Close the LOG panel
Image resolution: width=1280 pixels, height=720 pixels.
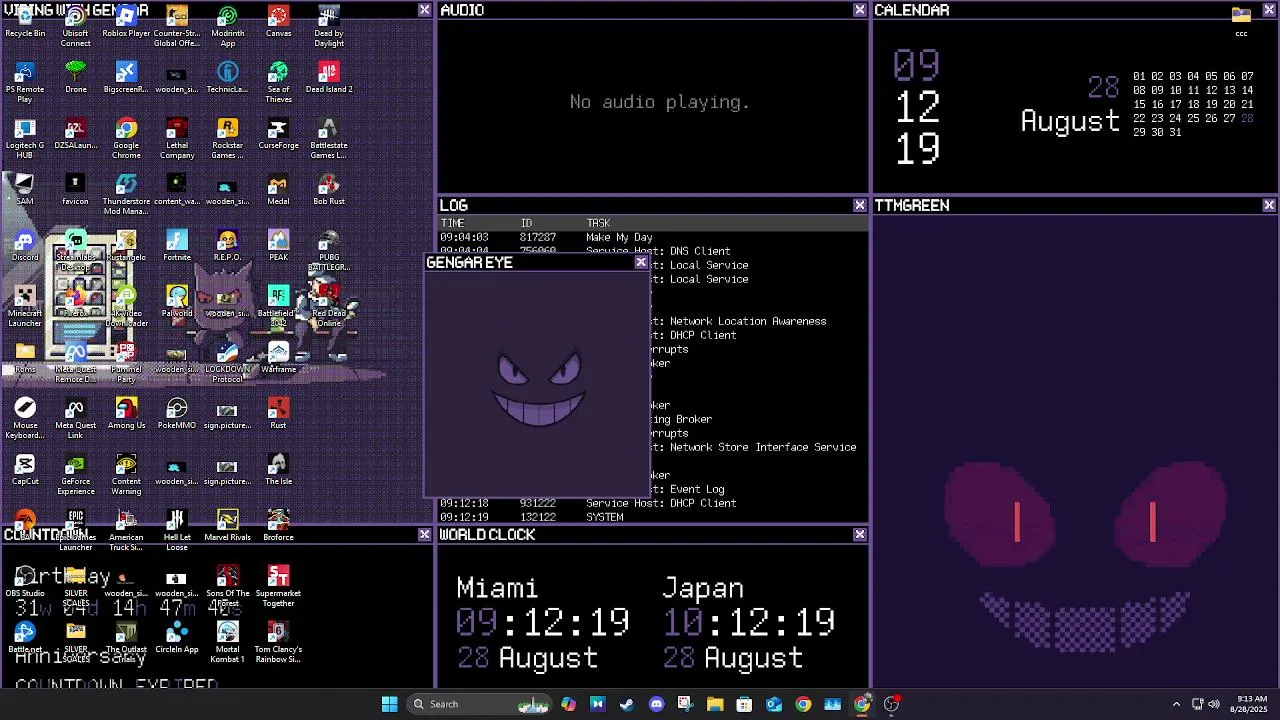(x=860, y=205)
